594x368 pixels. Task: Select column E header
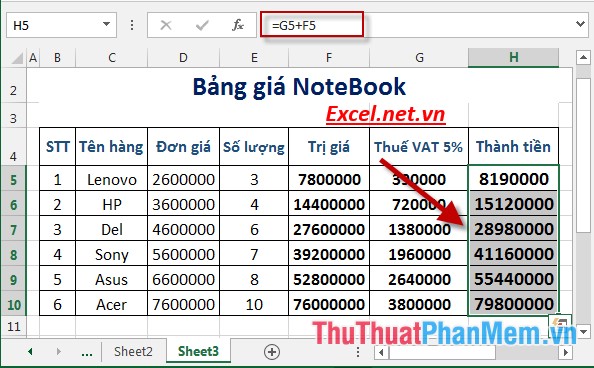click(x=254, y=58)
